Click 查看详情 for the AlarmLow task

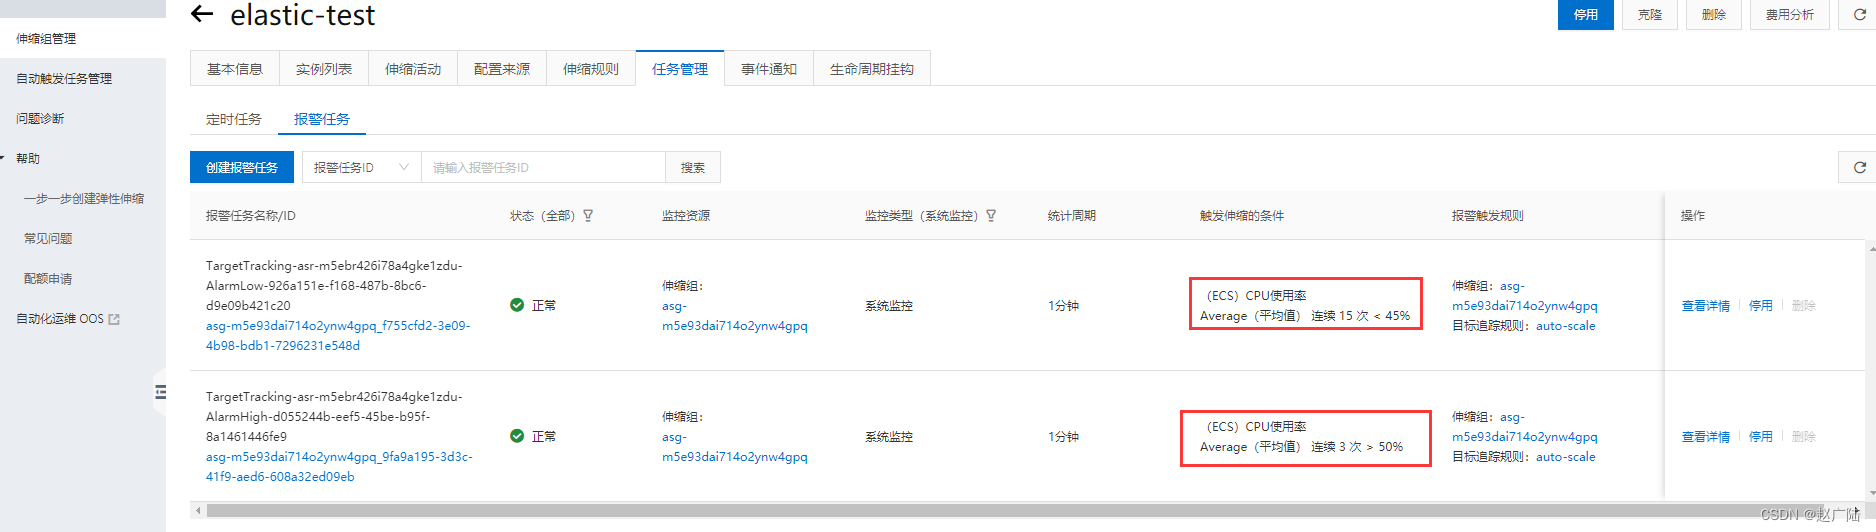pyautogui.click(x=1706, y=306)
